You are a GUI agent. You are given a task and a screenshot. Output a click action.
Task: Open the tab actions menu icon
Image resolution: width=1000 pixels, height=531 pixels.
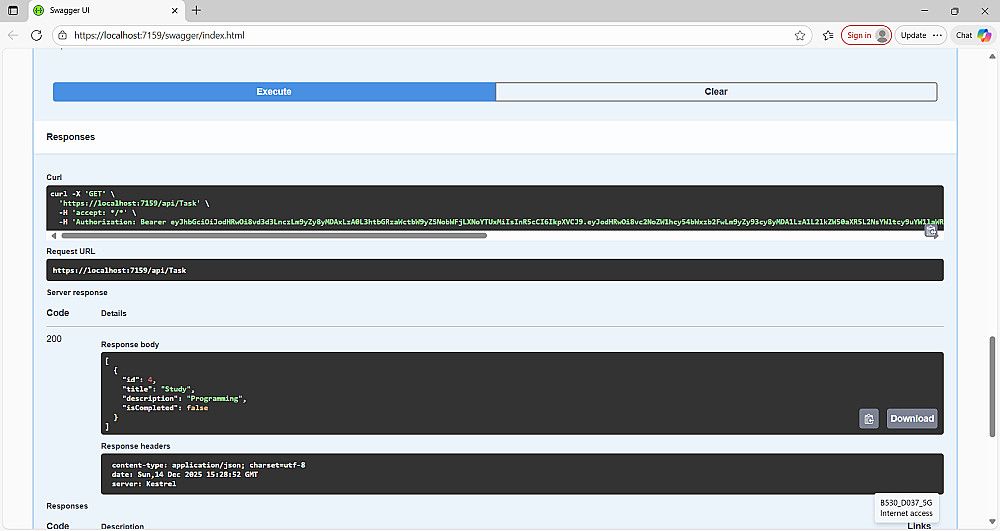pyautogui.click(x=13, y=10)
